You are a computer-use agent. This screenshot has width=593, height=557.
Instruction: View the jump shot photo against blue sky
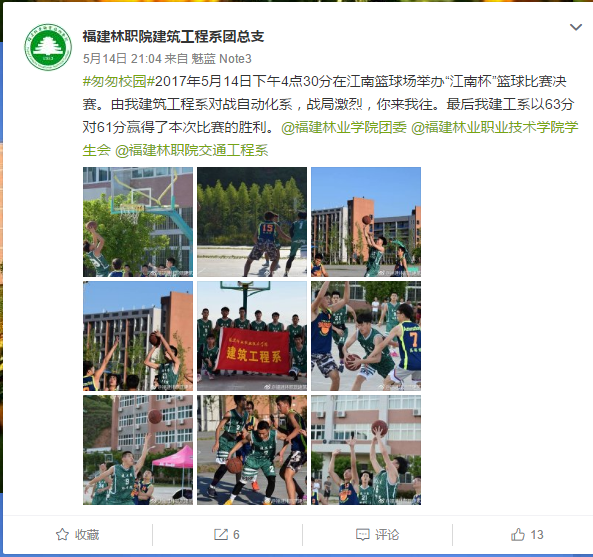click(366, 222)
